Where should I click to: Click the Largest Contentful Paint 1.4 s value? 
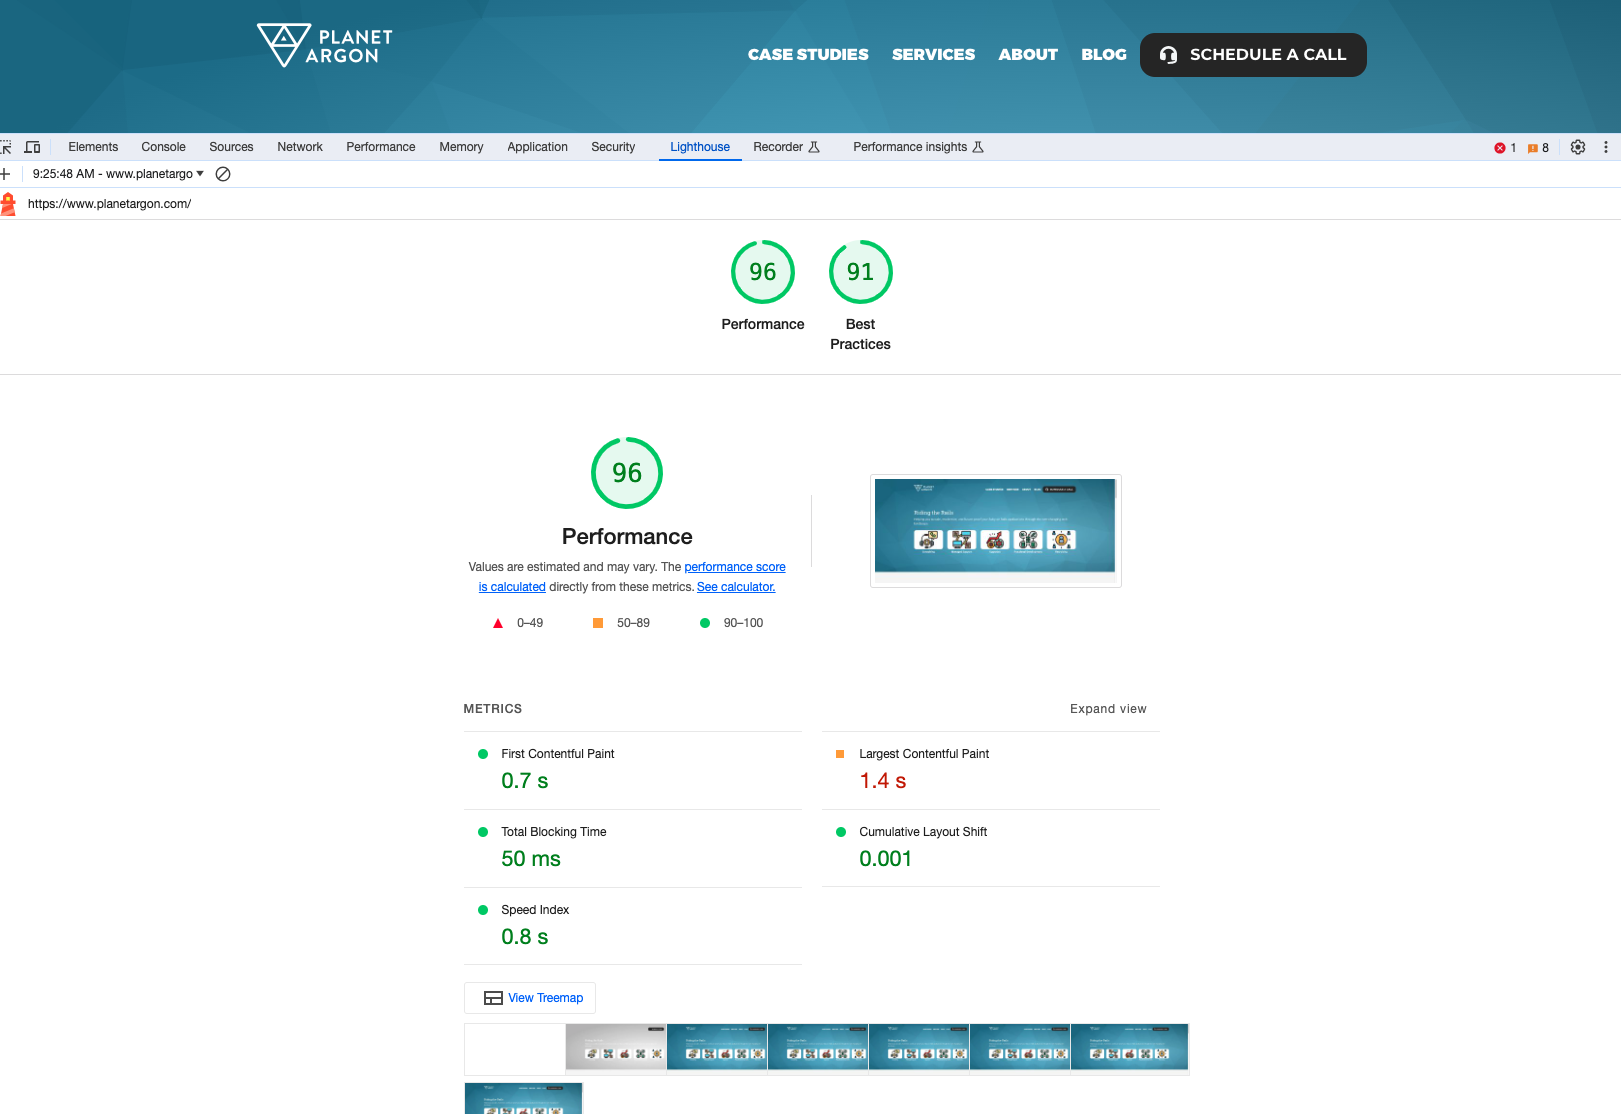click(883, 781)
